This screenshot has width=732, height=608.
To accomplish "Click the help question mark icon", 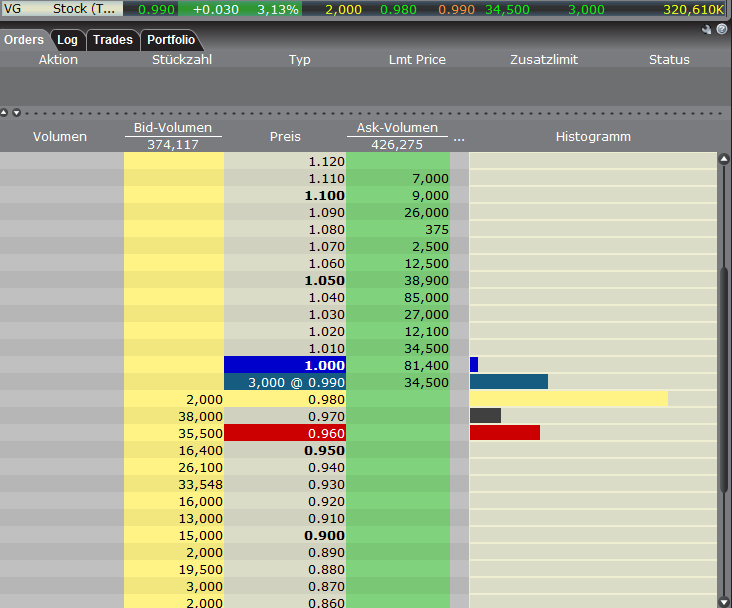I will (x=721, y=30).
